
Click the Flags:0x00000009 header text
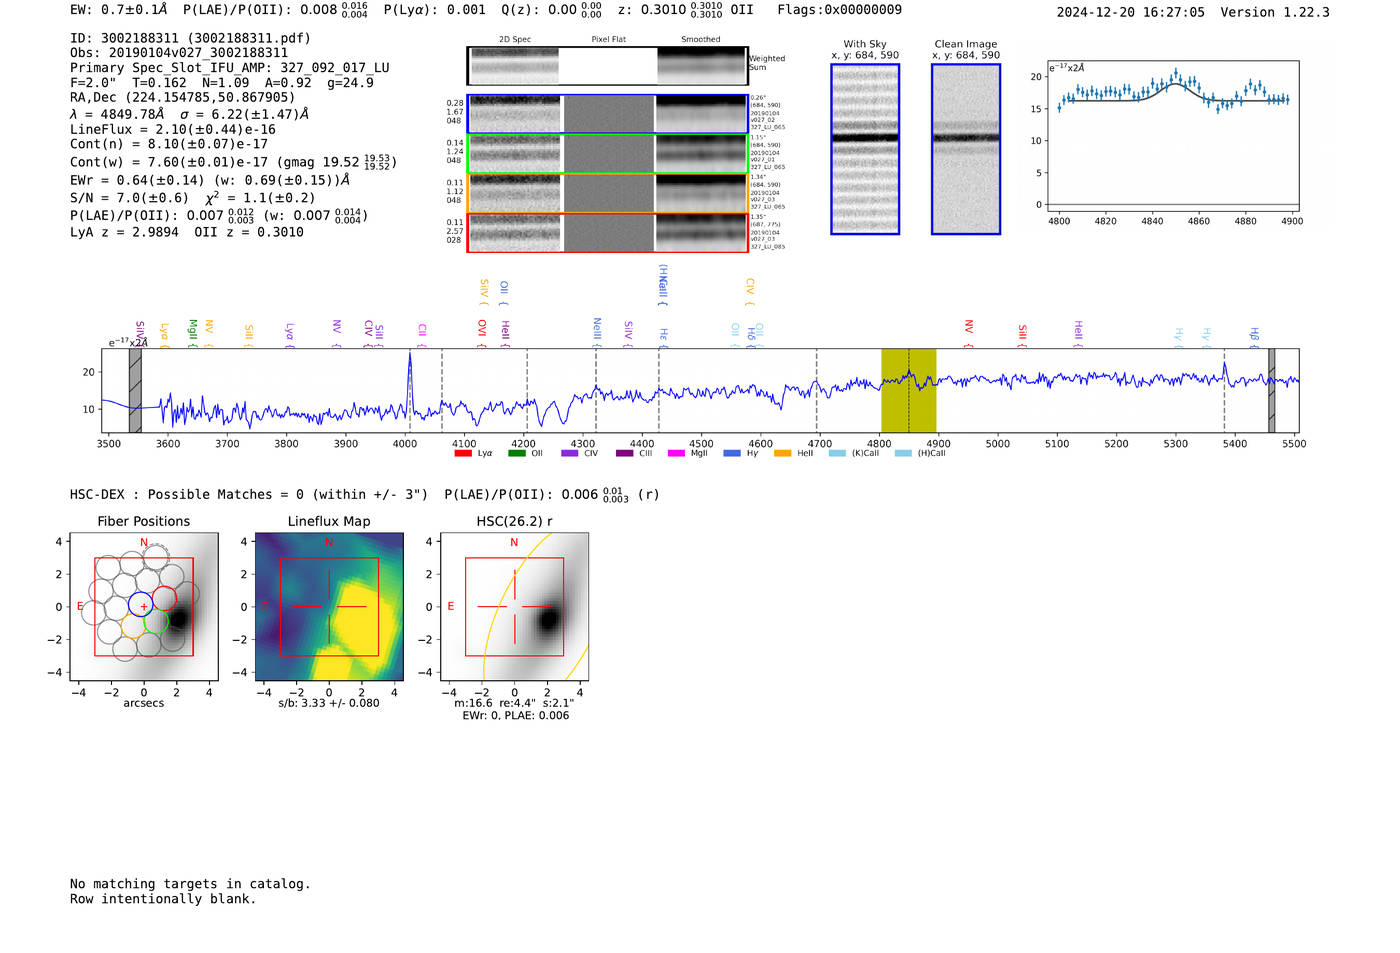point(839,10)
